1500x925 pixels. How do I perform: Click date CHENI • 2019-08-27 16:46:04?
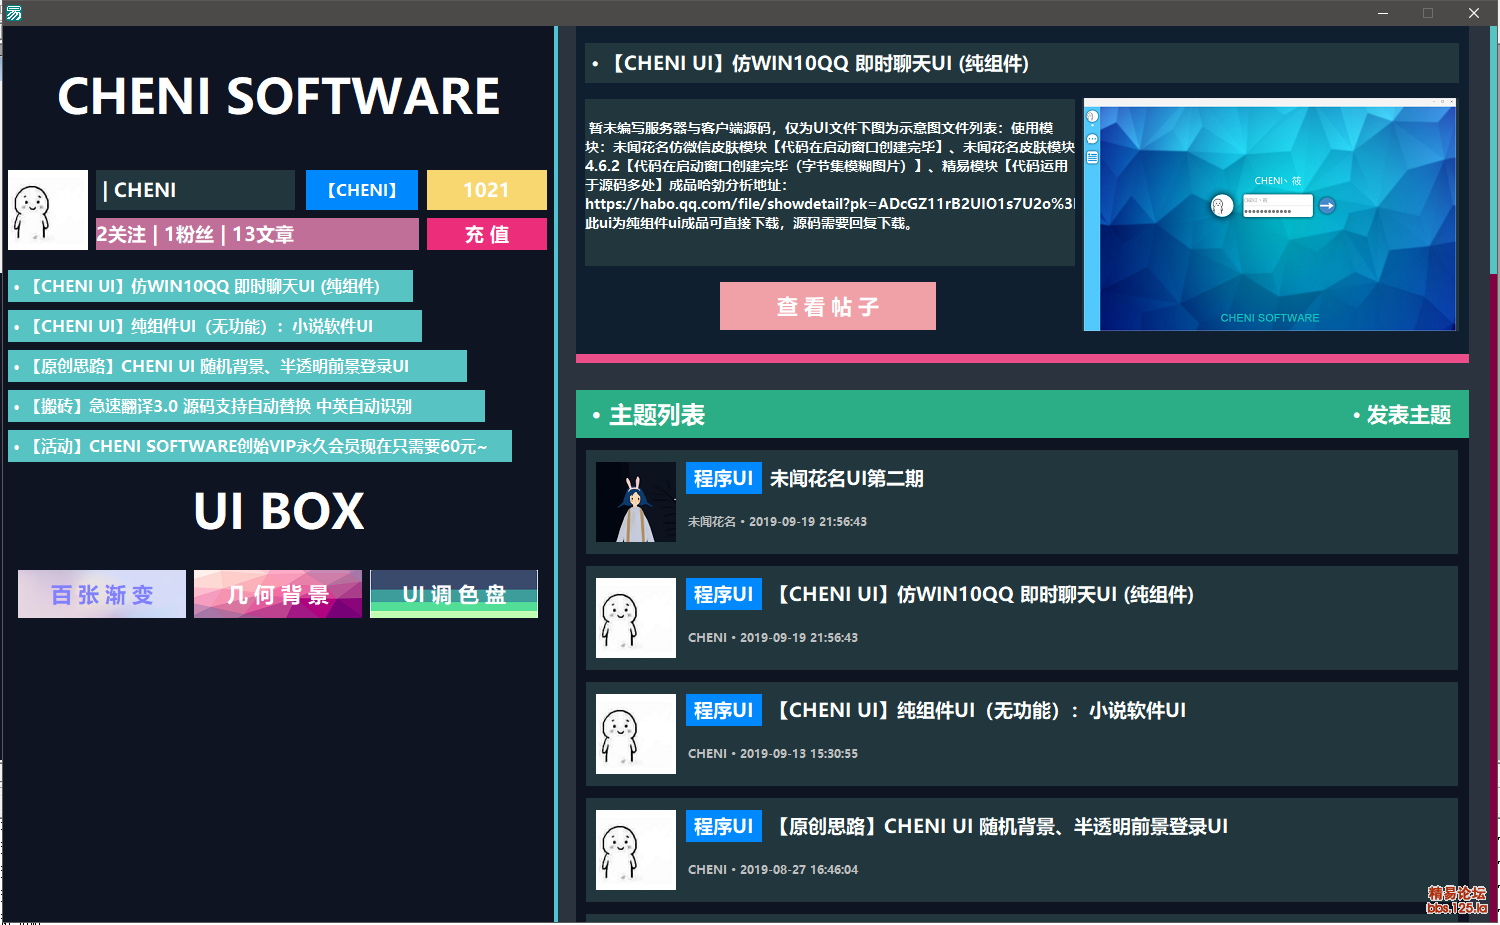click(773, 870)
